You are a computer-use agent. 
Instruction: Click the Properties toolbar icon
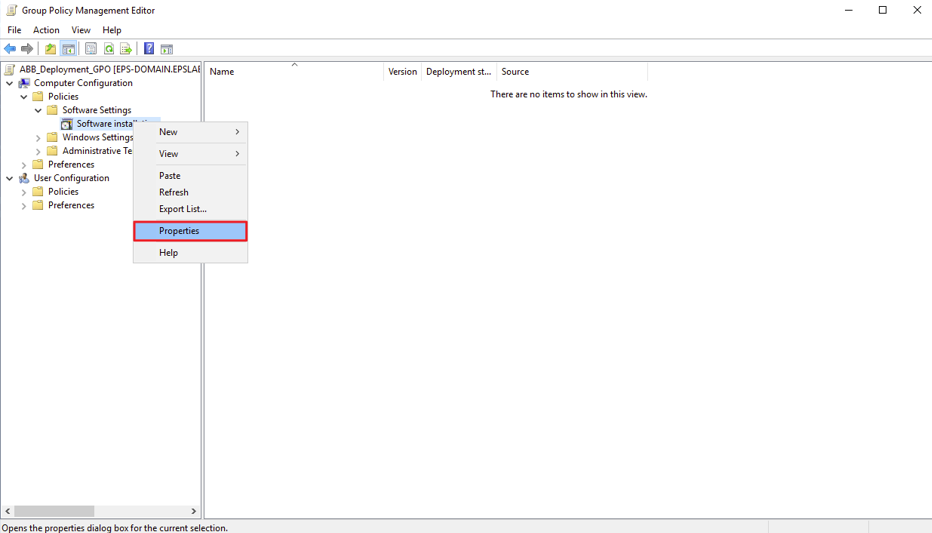click(x=91, y=49)
